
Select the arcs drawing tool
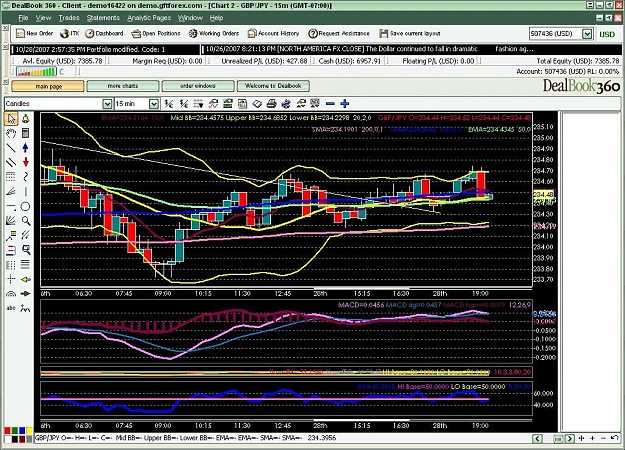(x=11, y=294)
